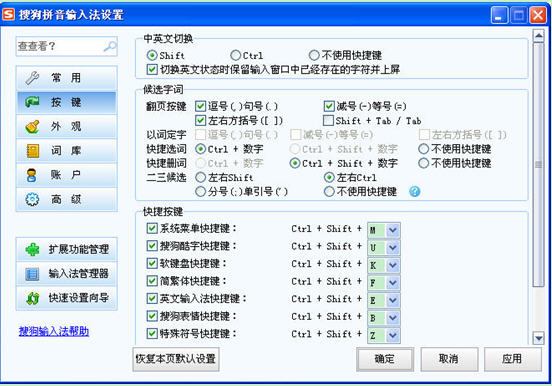Viewport: 552px width, 386px height.
Task: Click the wrench icon beside 常用
Action: tap(32, 78)
